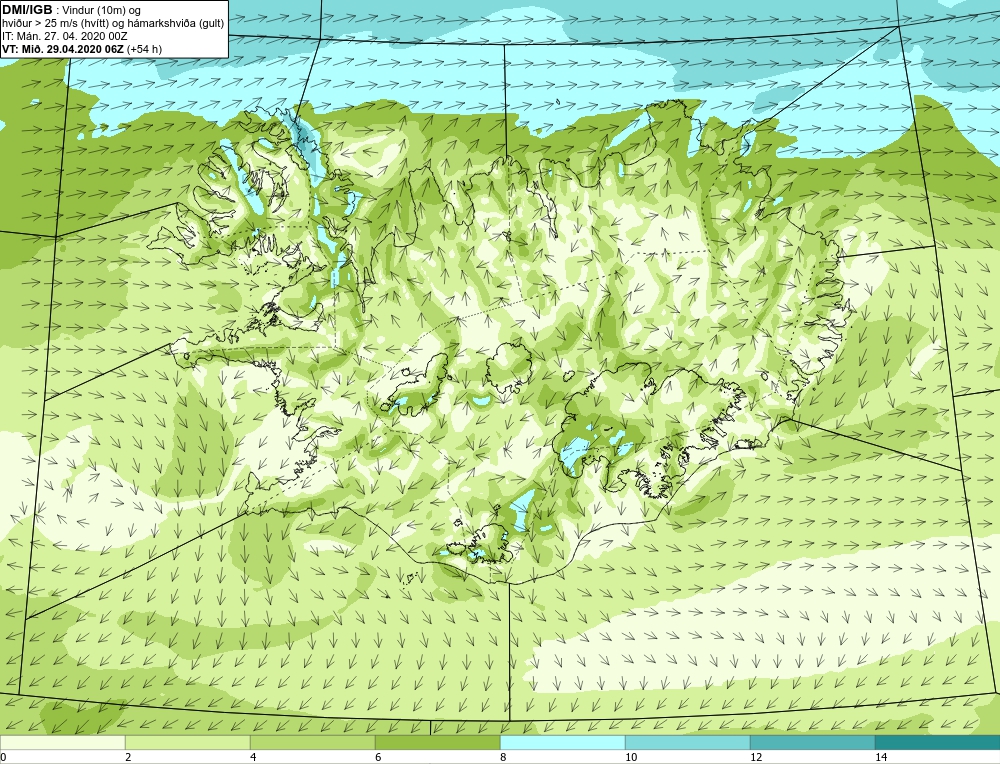1000x764 pixels.
Task: Click the scale label "12"
Action: click(x=756, y=757)
